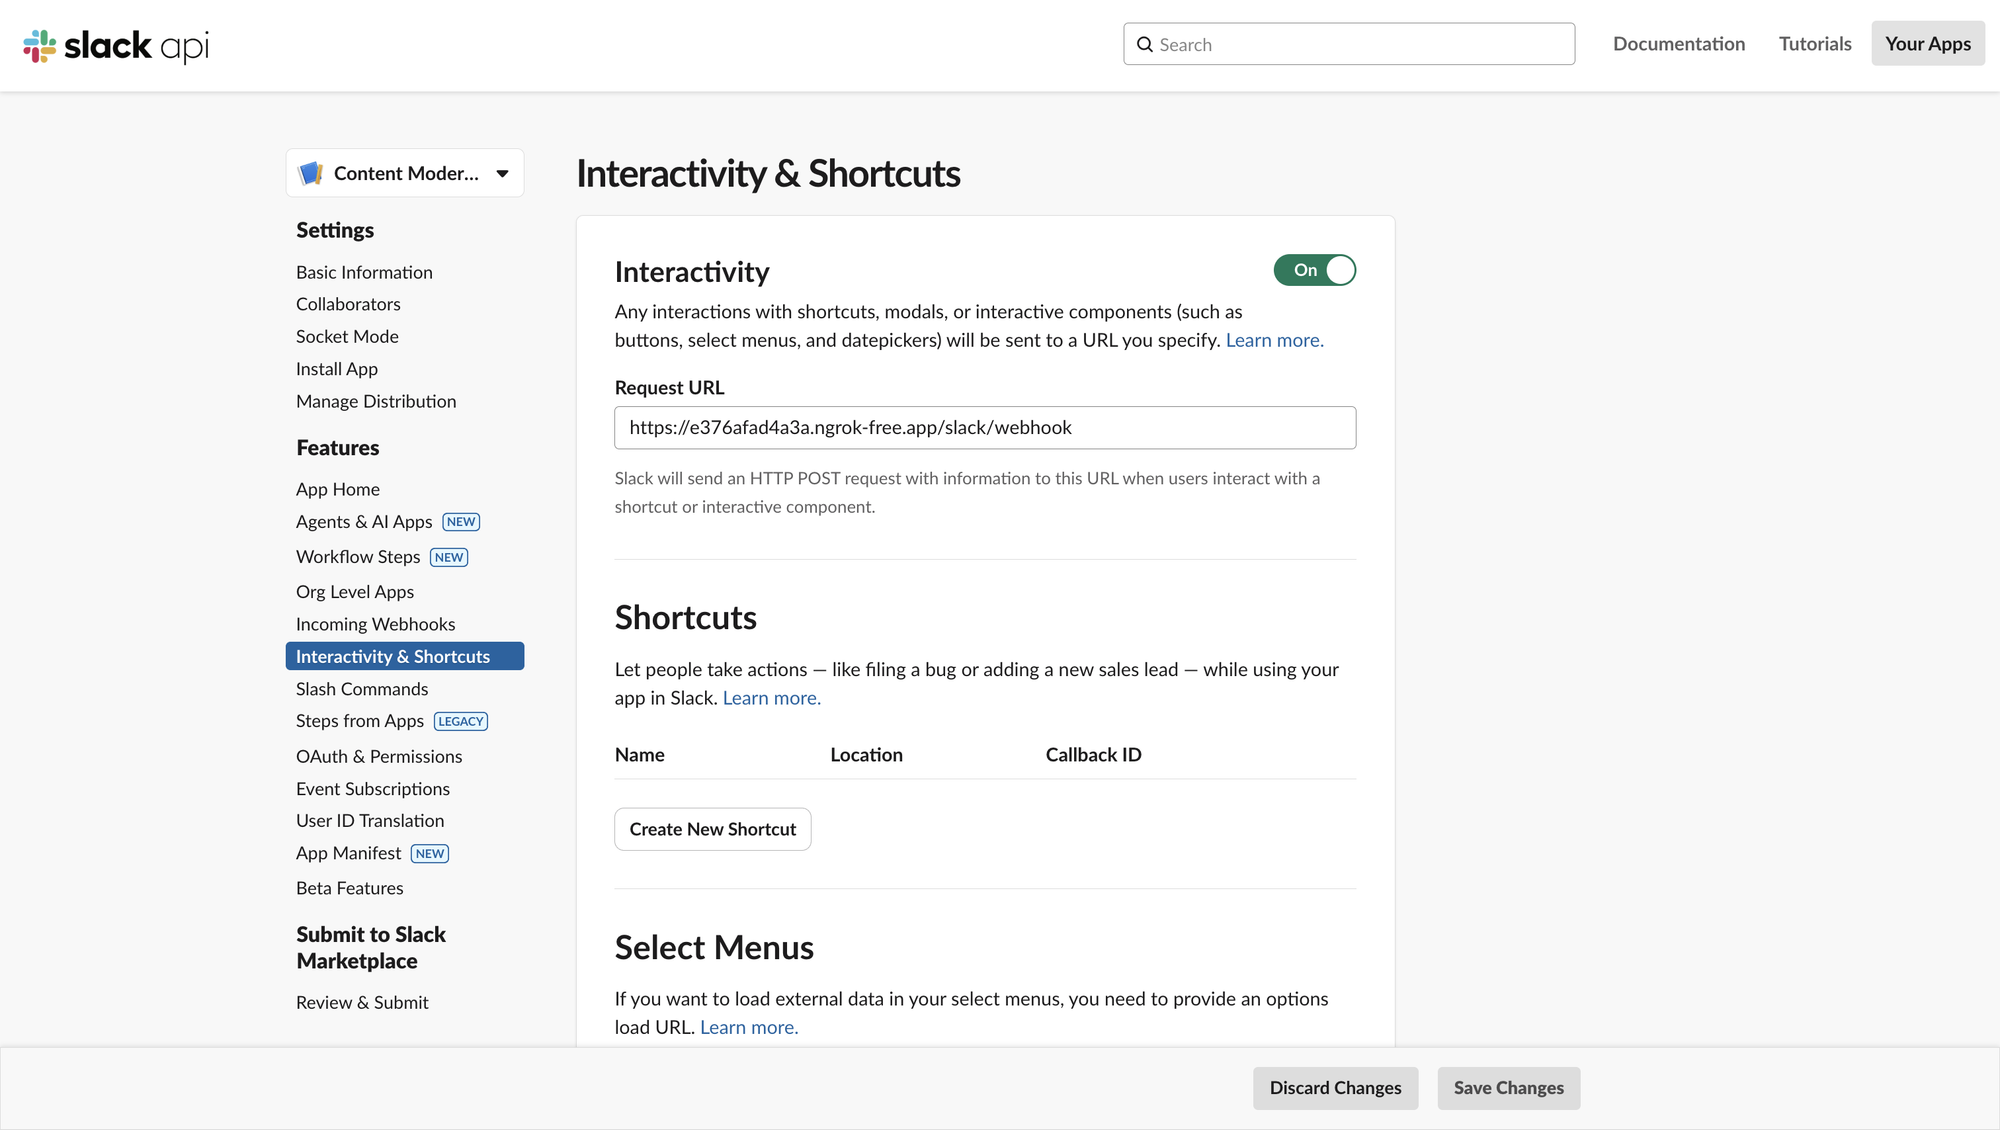Click into the top Search box
The height and width of the screenshot is (1130, 2000).
coord(1360,45)
